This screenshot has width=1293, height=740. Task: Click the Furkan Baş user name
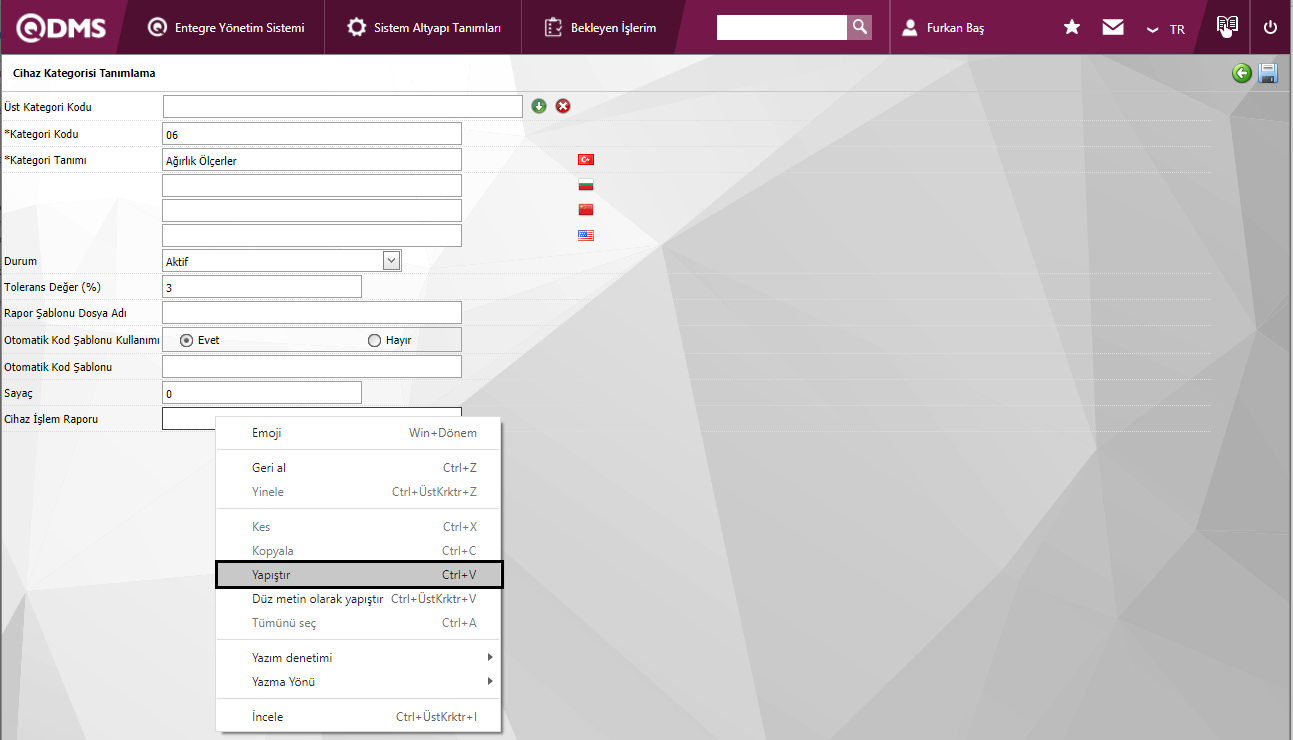[x=955, y=29]
